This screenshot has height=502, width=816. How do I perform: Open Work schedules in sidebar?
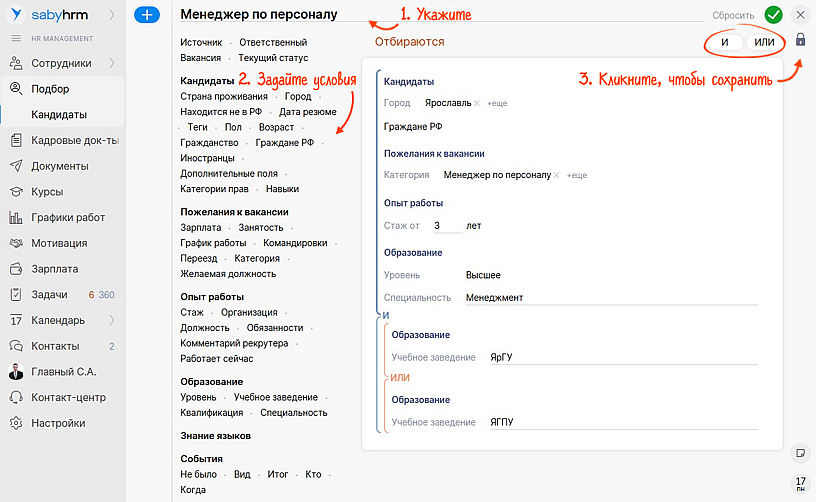point(67,217)
